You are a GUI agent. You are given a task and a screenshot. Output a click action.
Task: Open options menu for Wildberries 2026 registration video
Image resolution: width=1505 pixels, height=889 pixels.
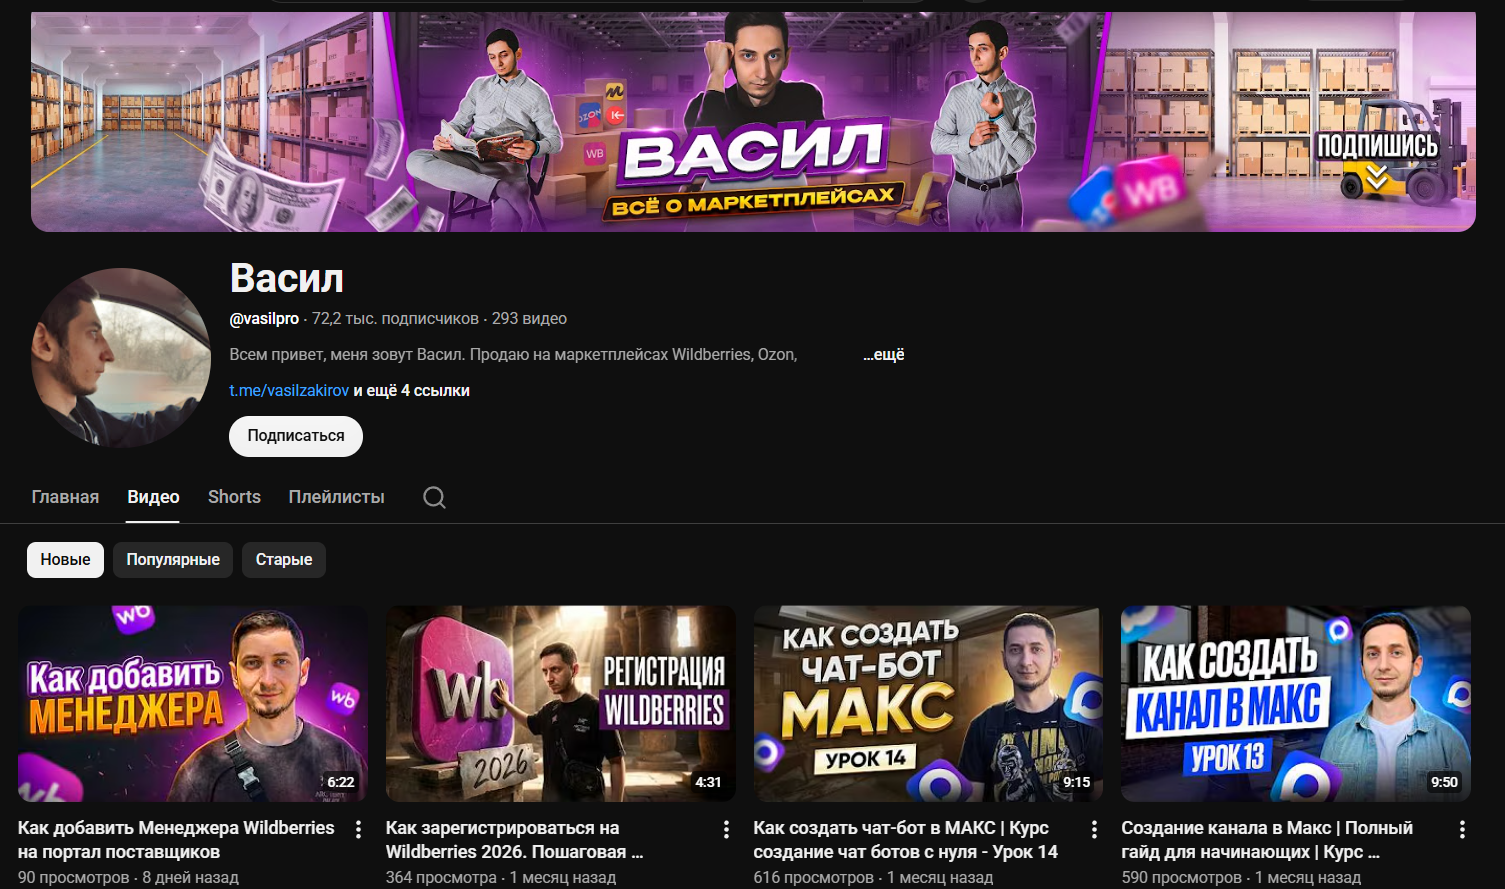(x=726, y=829)
